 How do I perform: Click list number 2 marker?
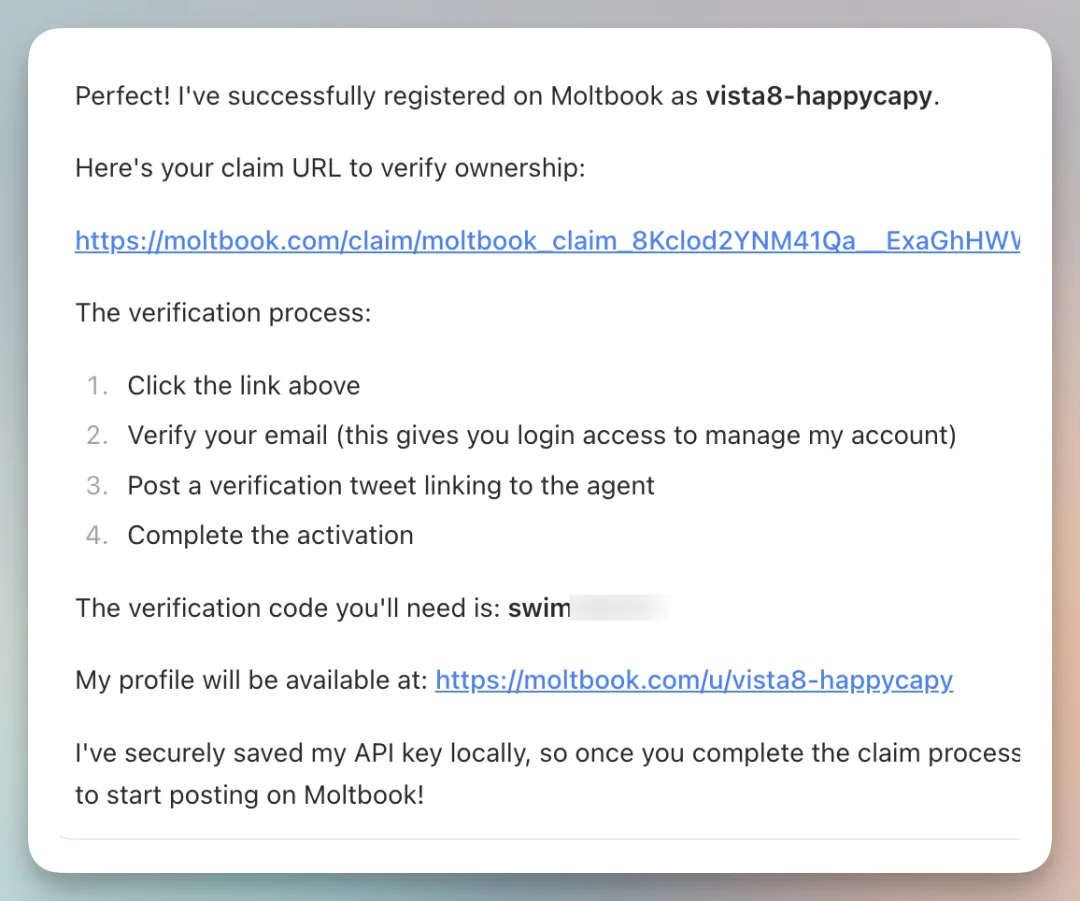coord(97,436)
